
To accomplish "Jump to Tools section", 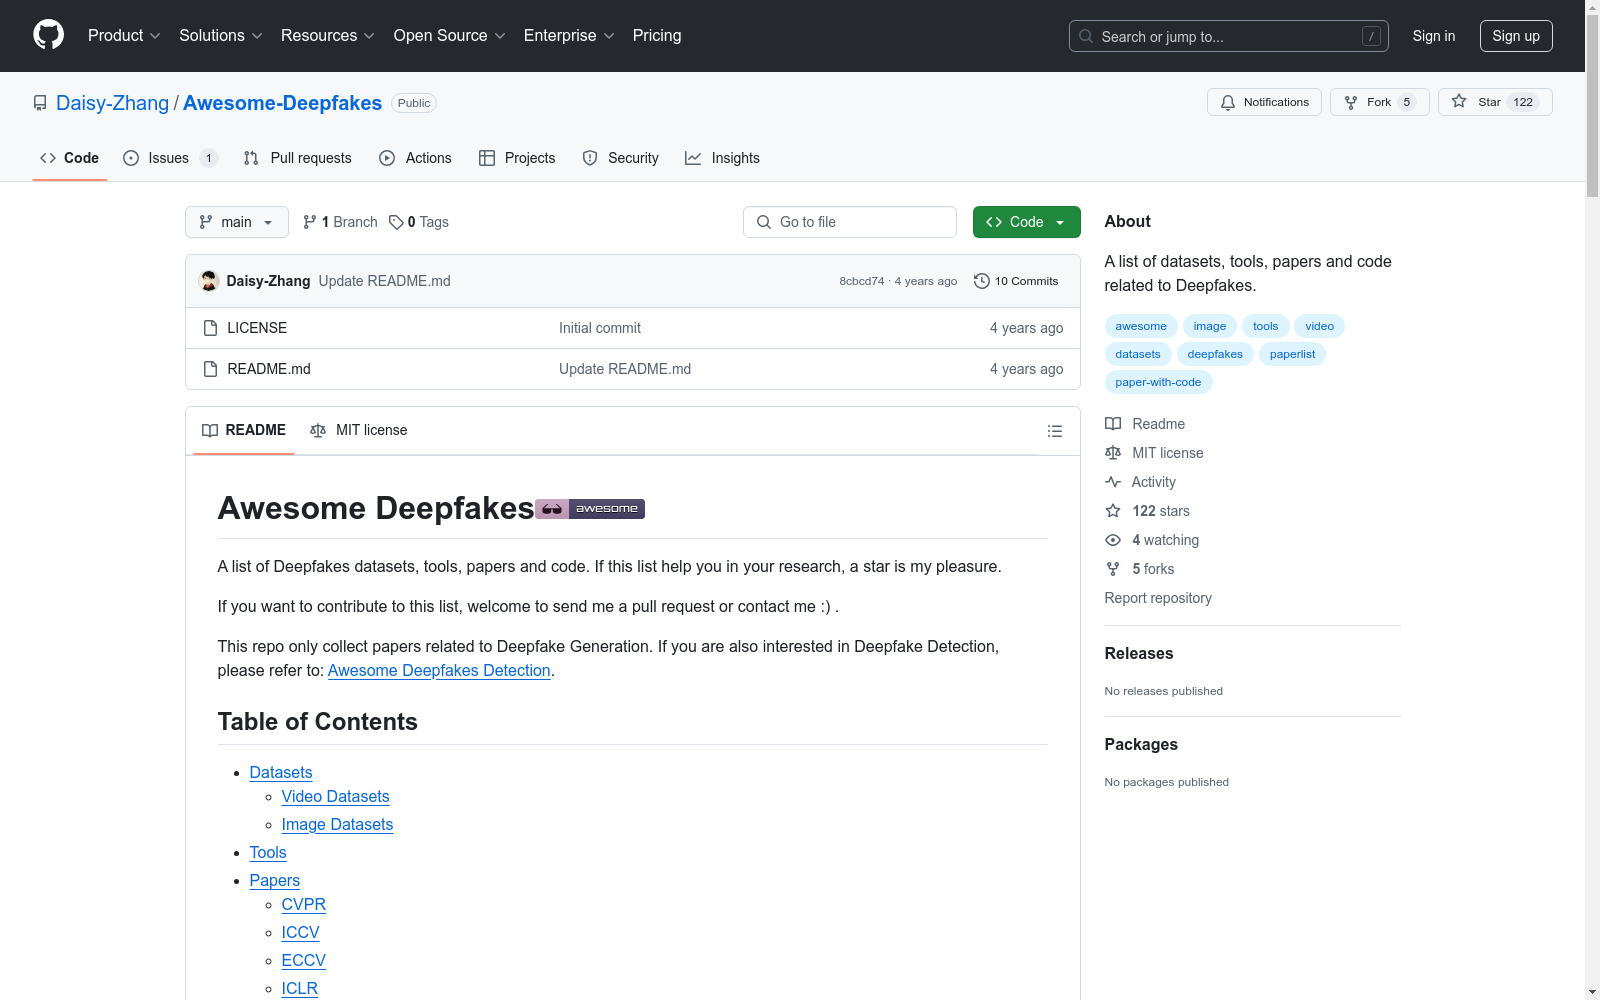I will [268, 852].
